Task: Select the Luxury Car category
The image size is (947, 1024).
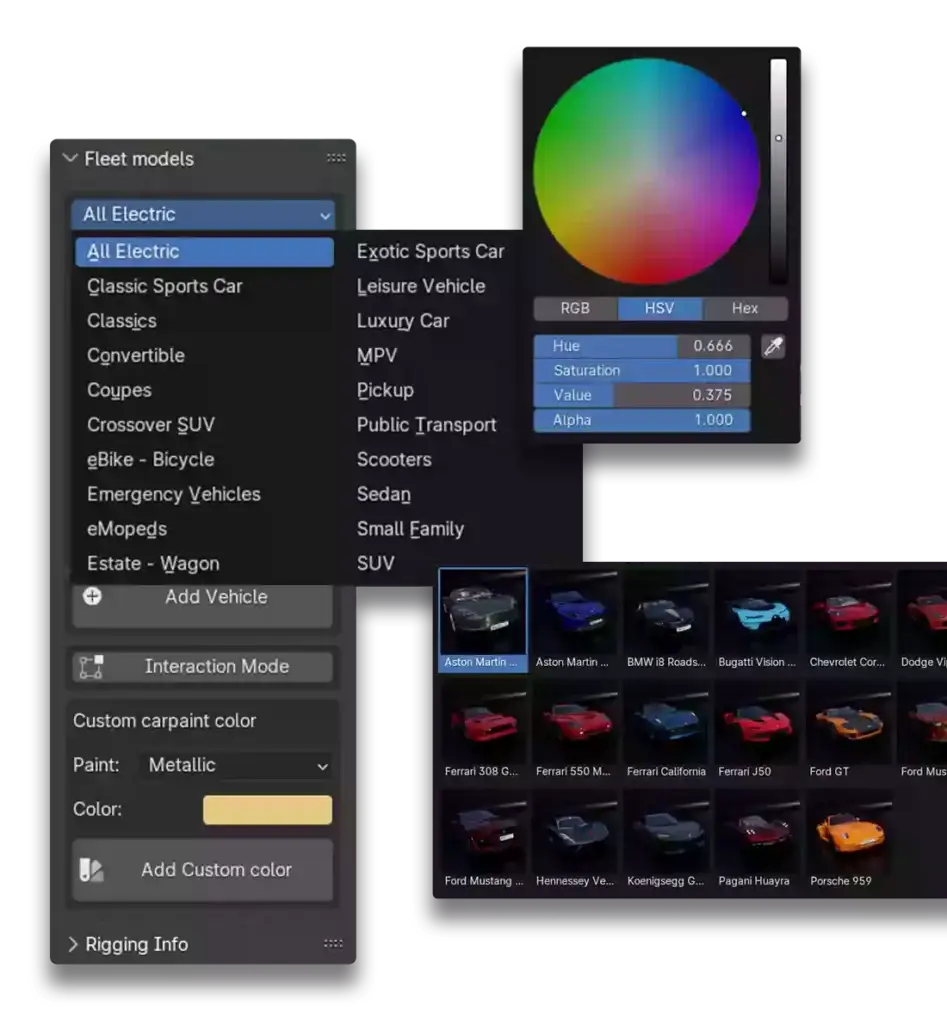Action: coord(403,321)
